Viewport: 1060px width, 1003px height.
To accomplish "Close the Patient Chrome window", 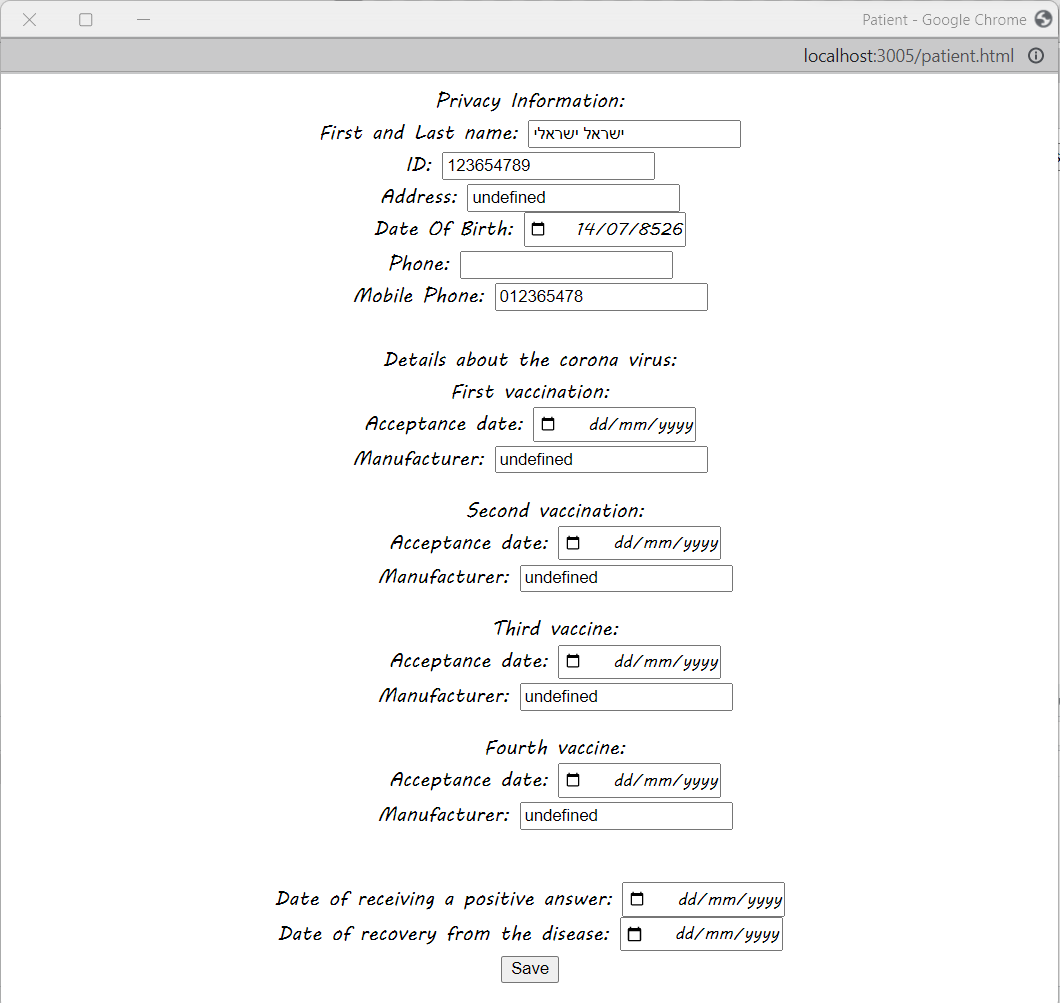I will click(30, 20).
